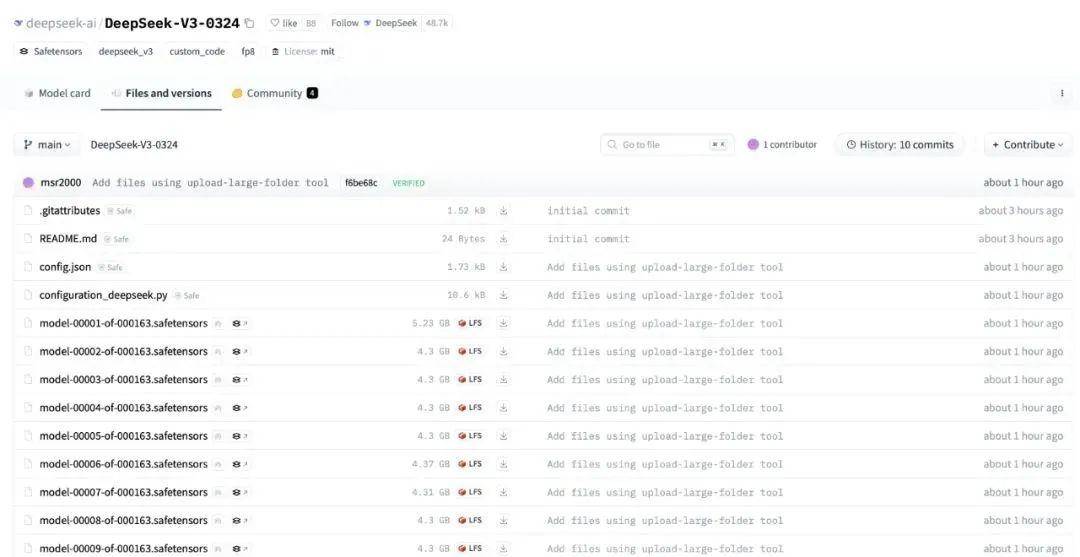Screen dimensions: 1080x557
Task: Open commit message on config.json row
Action: (665, 267)
